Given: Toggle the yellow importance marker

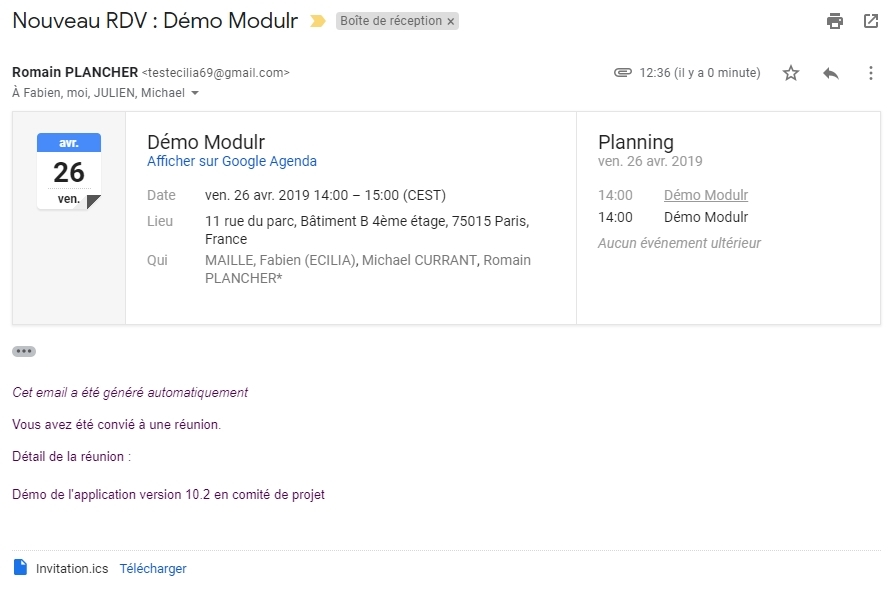Looking at the screenshot, I should (x=318, y=21).
